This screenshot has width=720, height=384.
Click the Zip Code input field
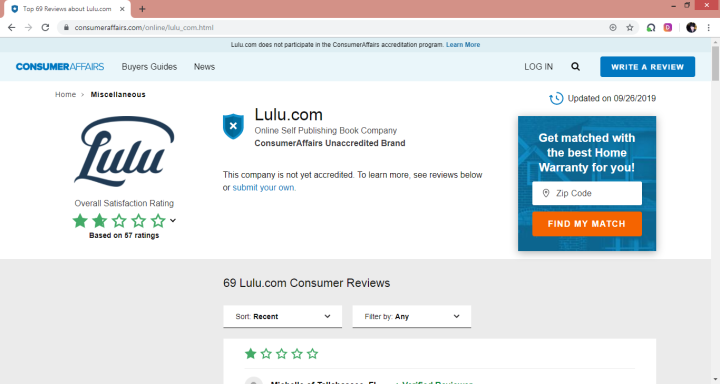point(587,193)
